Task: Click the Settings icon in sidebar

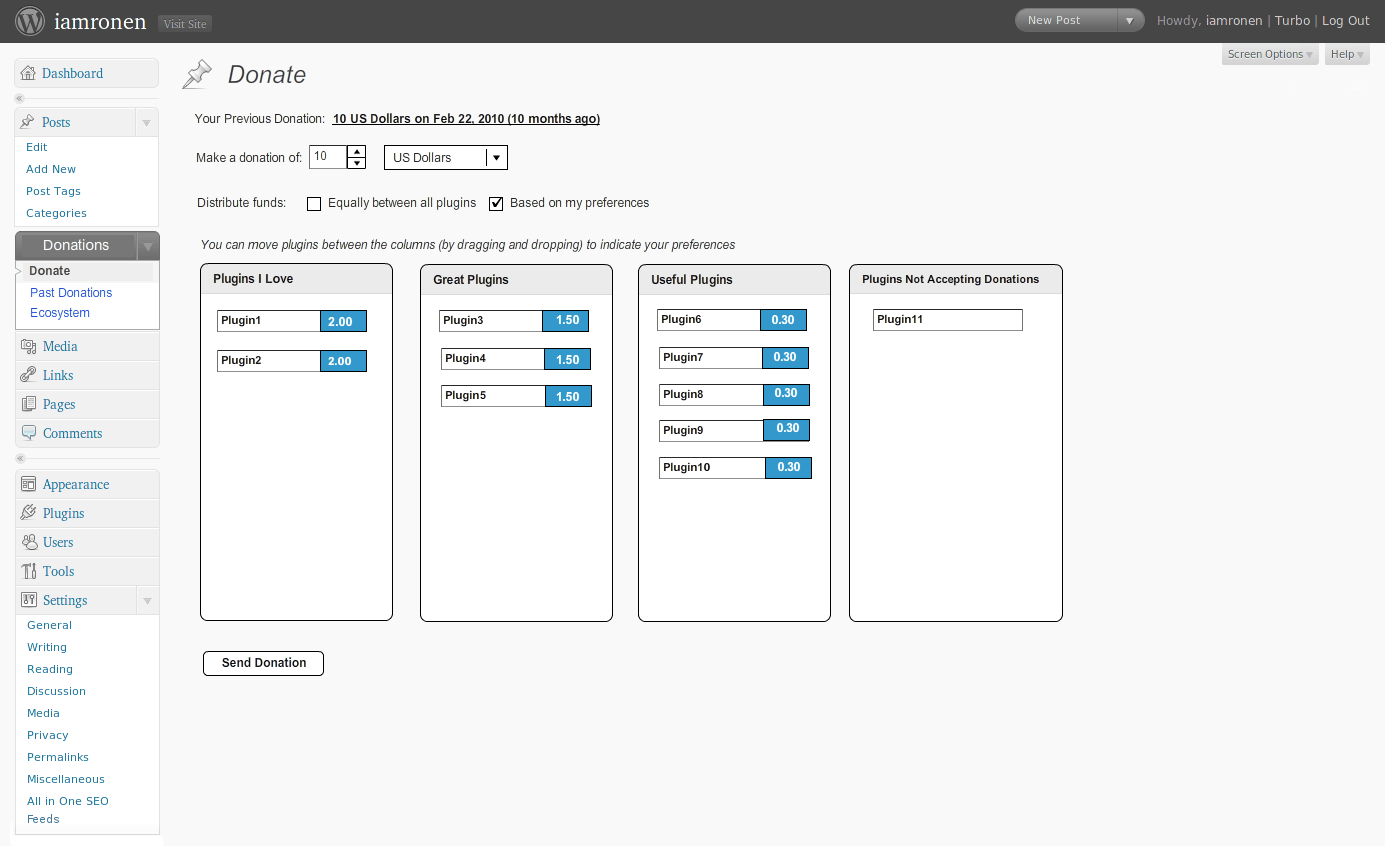Action: coord(28,600)
